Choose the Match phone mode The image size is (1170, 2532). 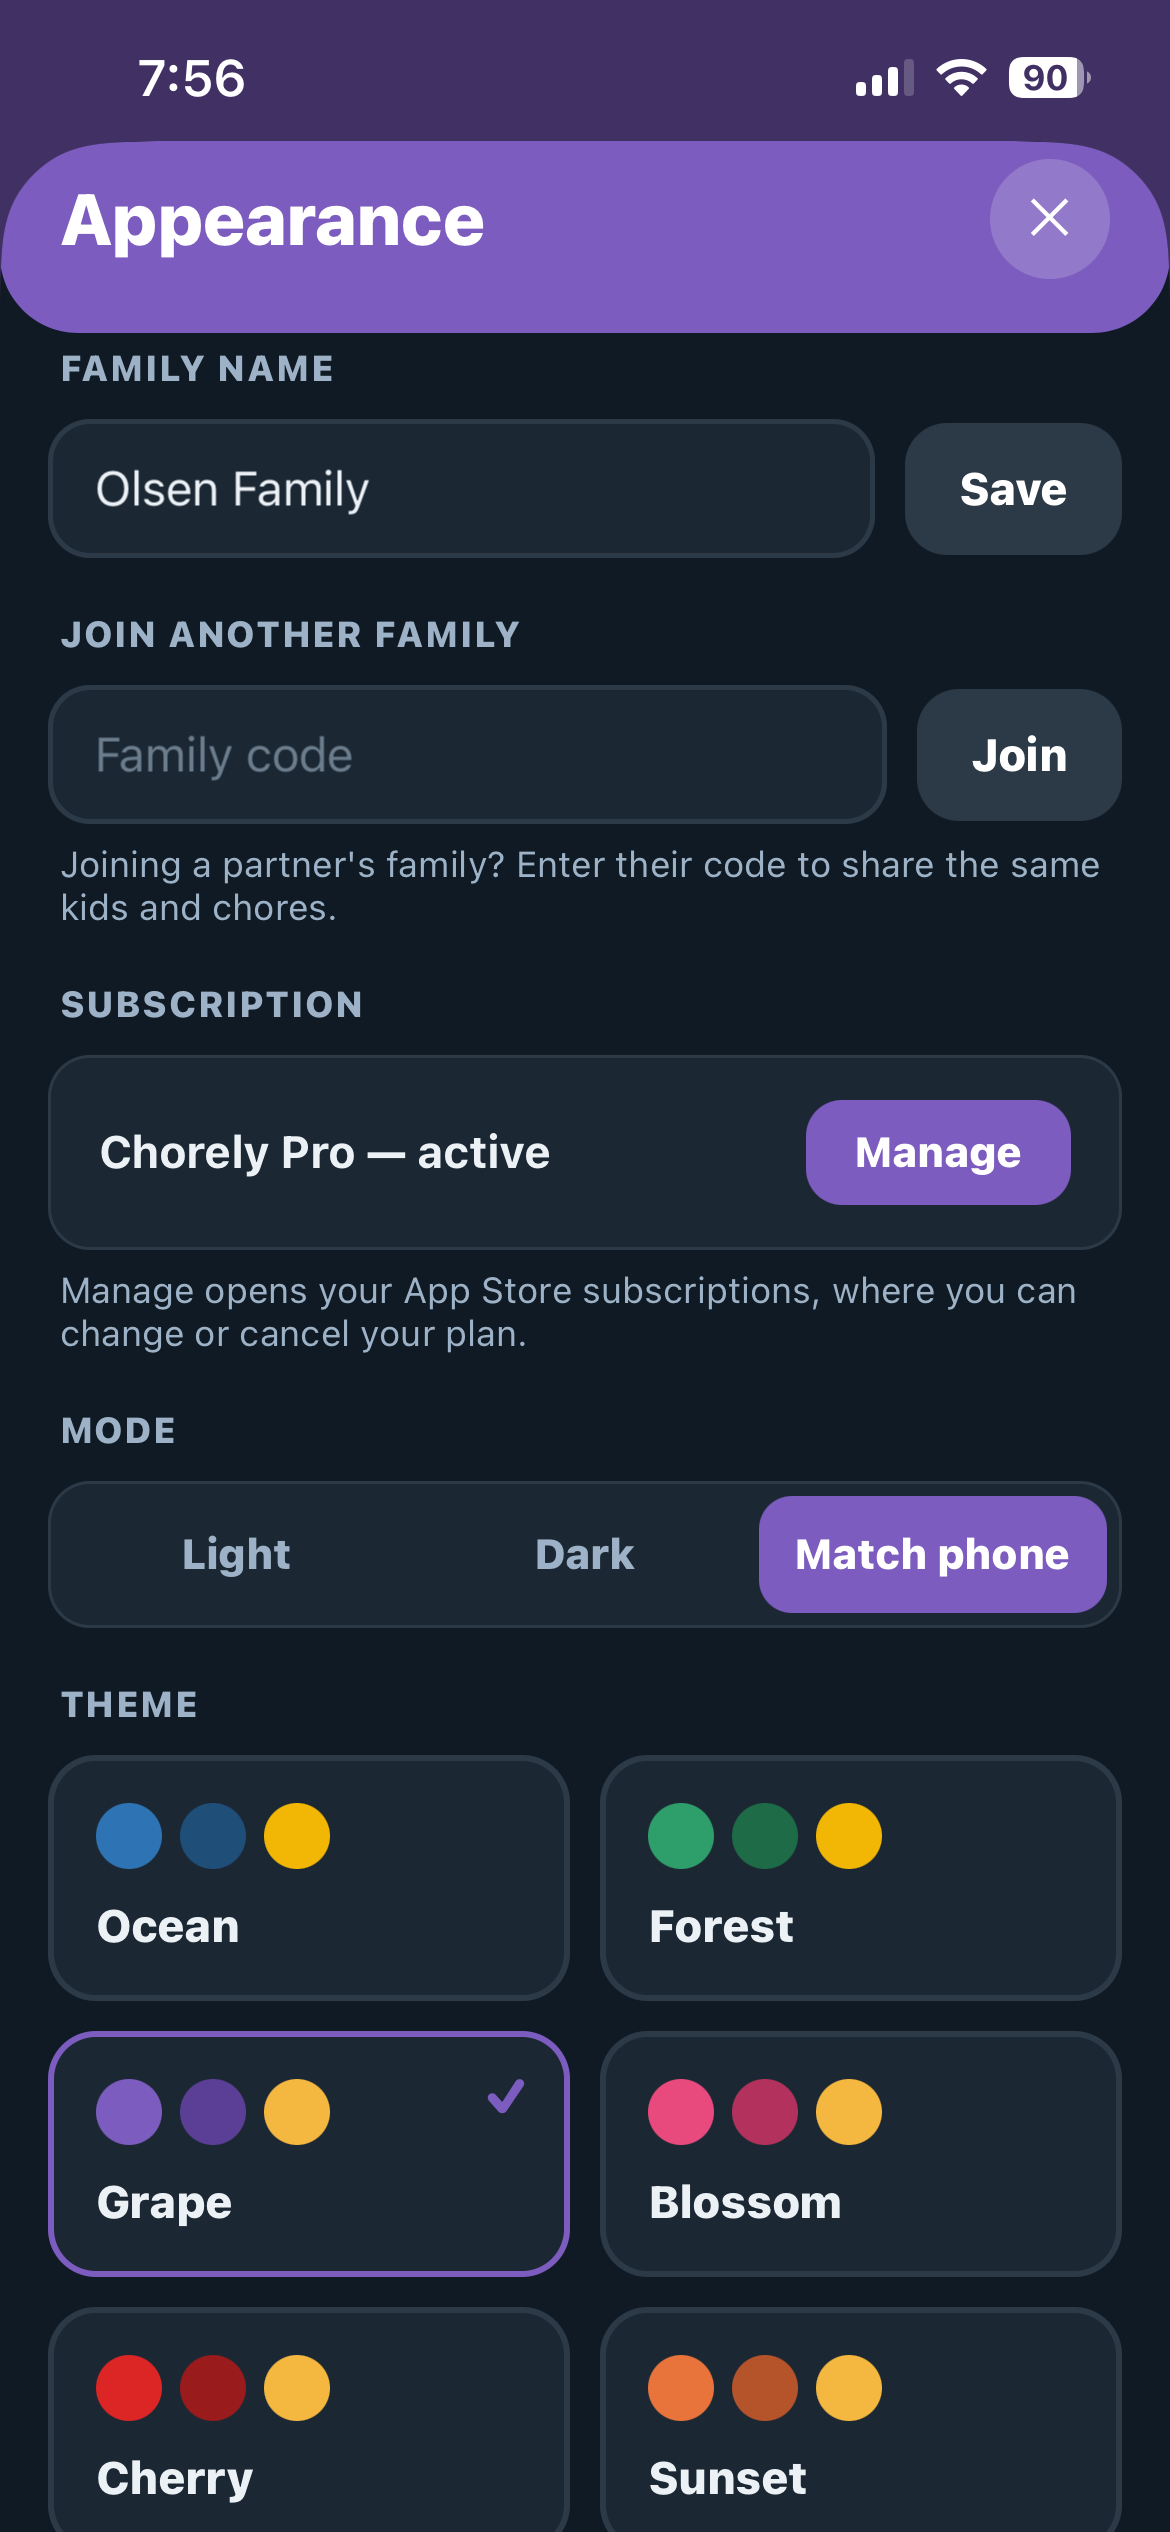(x=932, y=1554)
